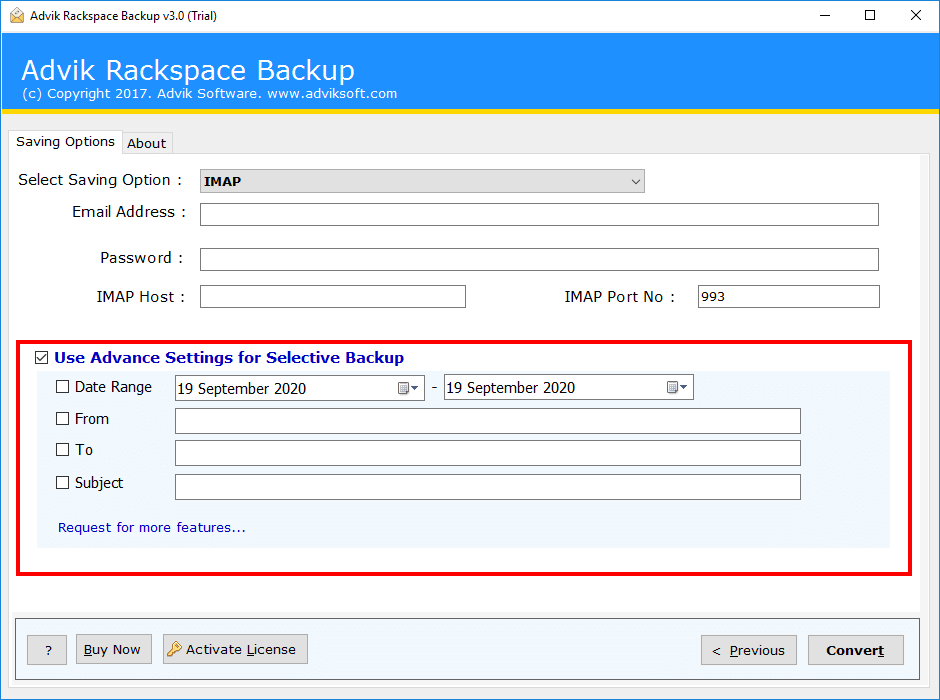Image resolution: width=940 pixels, height=700 pixels.
Task: Click the Advik app icon in title bar
Action: point(17,15)
